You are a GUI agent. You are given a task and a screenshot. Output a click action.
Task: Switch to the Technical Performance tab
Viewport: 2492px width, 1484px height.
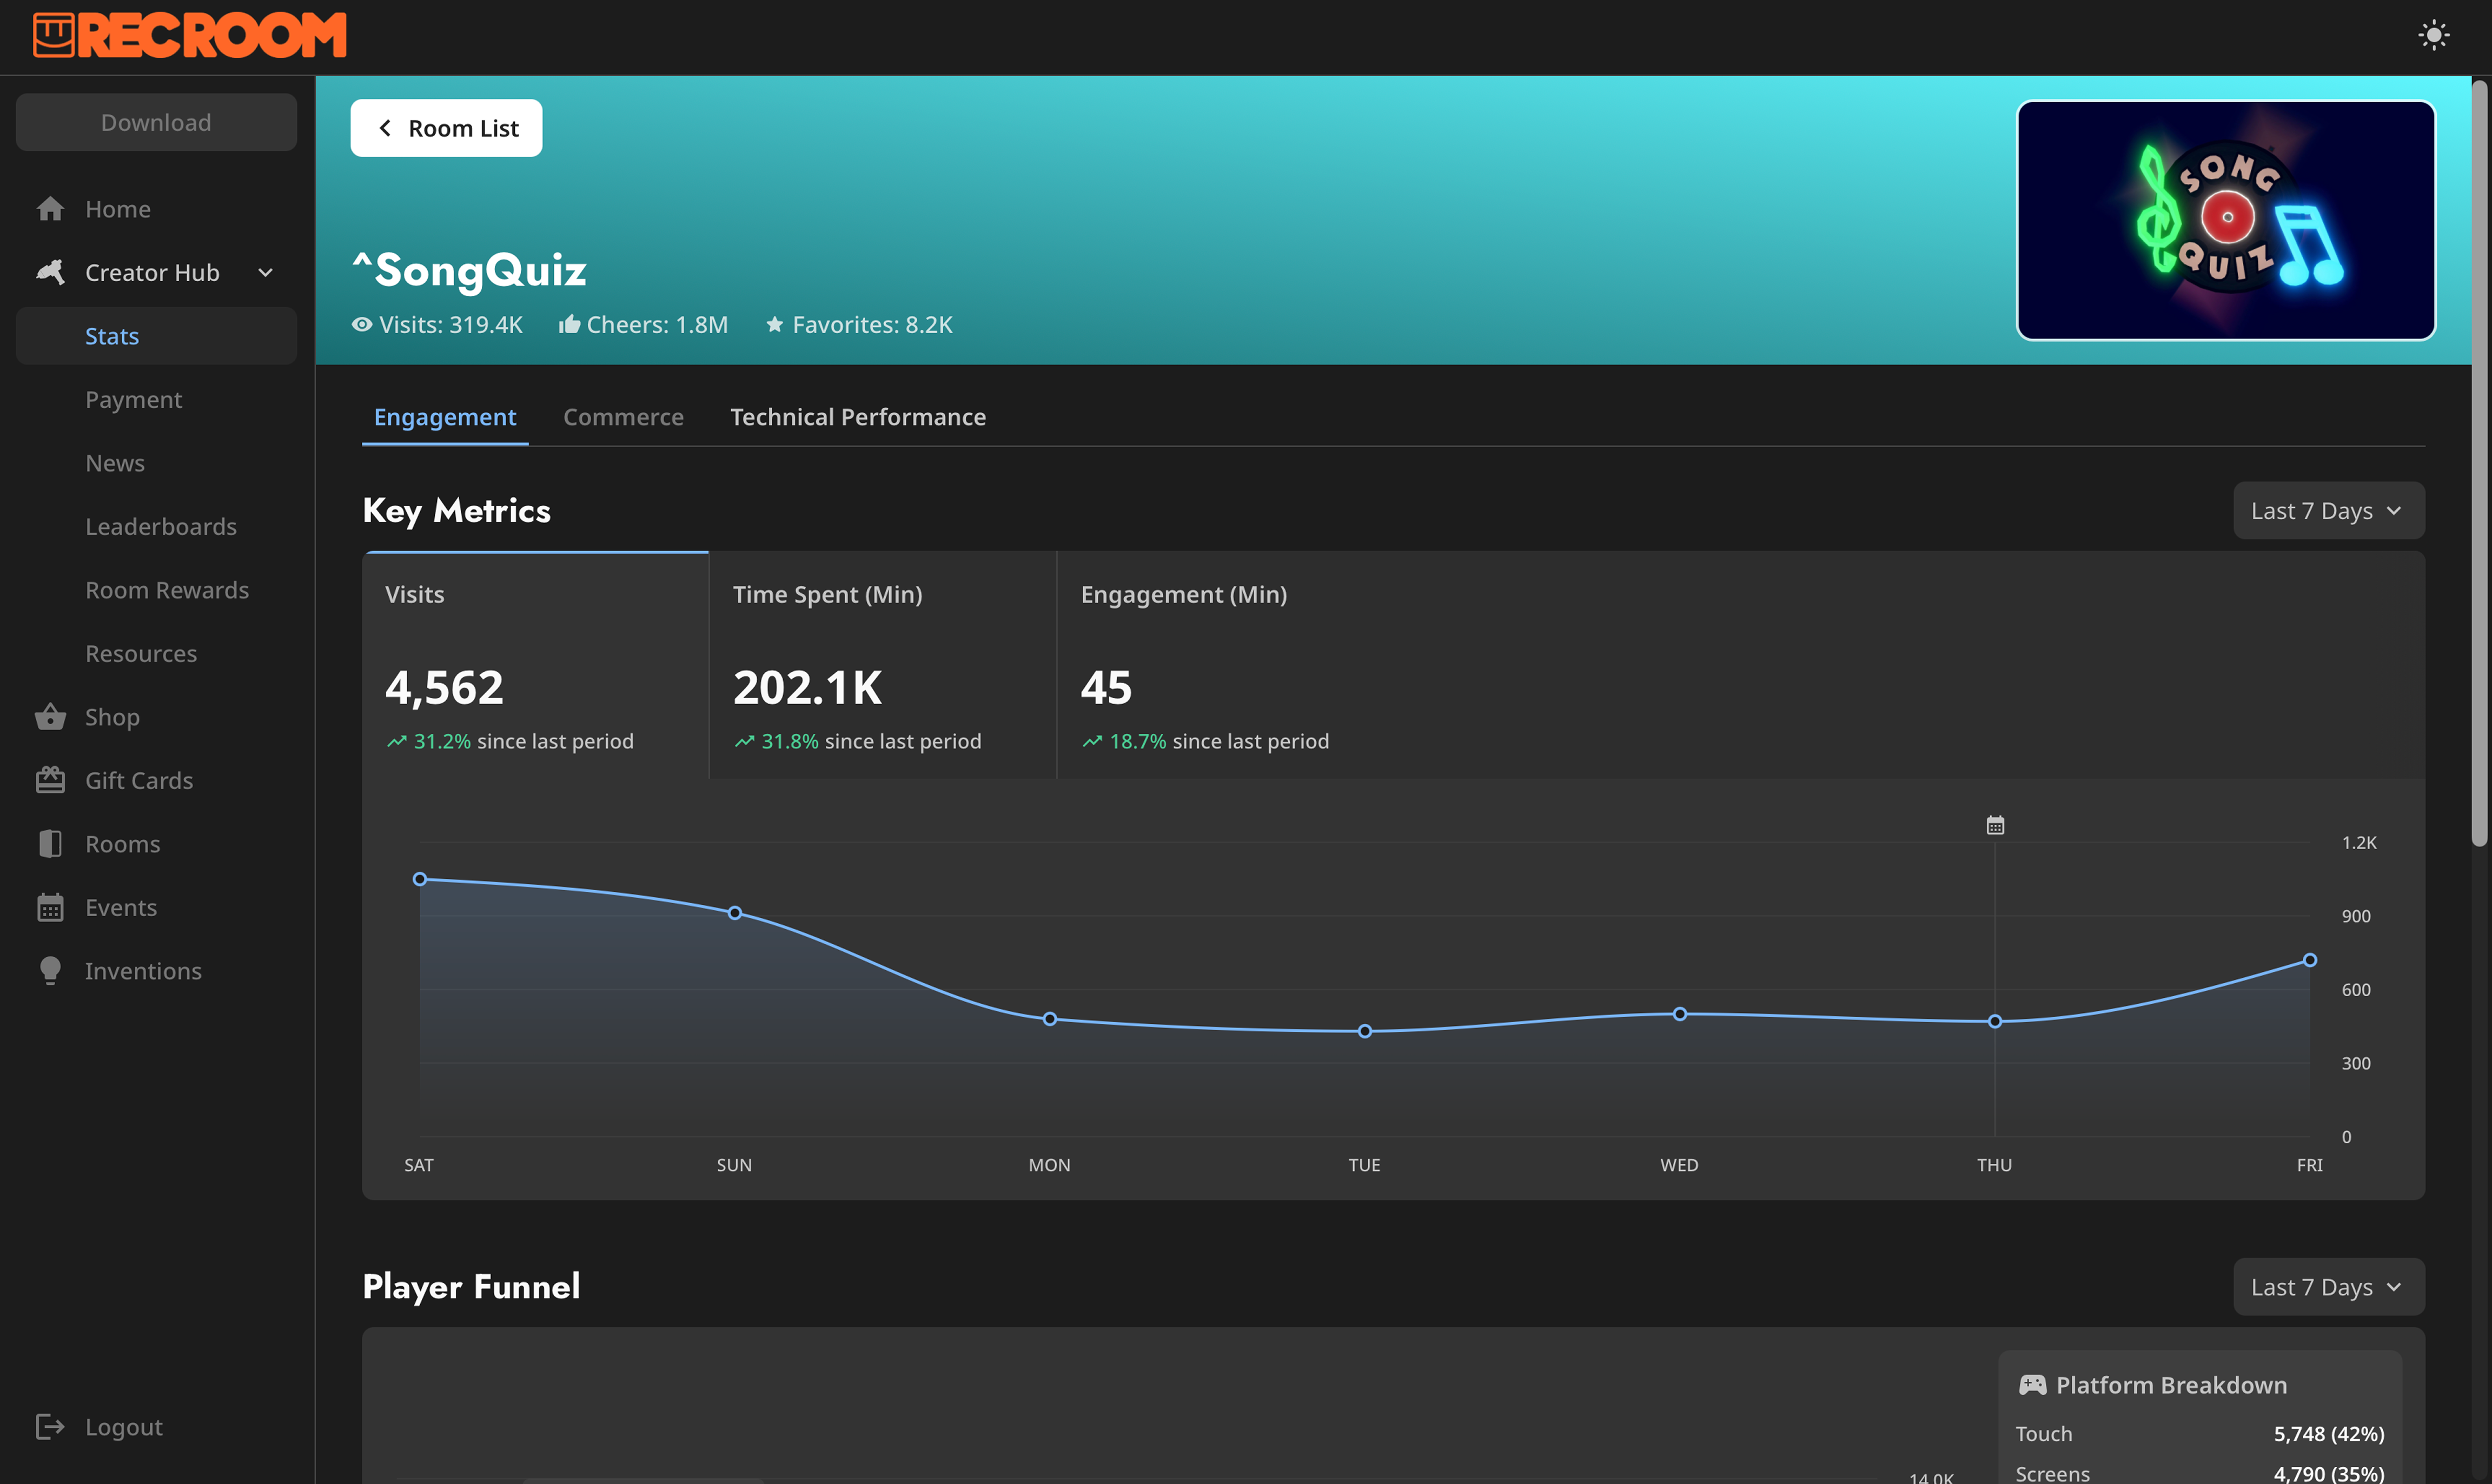858,417
